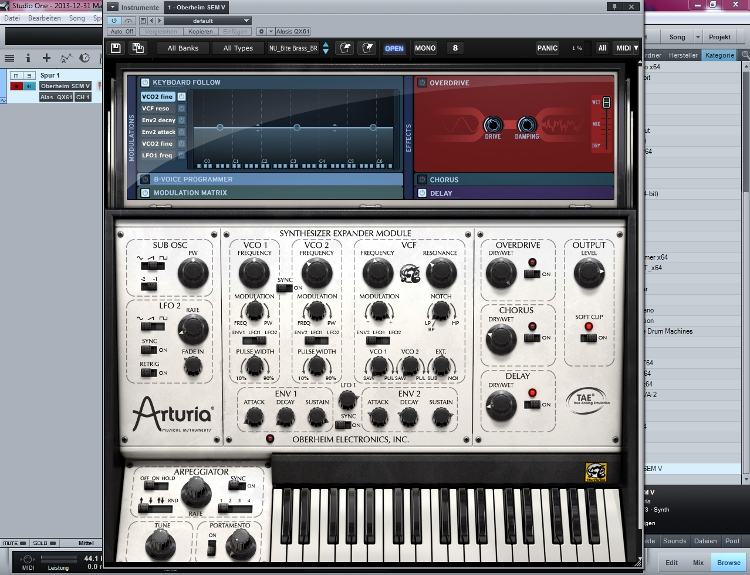The height and width of the screenshot is (575, 750).
Task: Toggle Chorus effect power icon in rack
Action: (422, 179)
